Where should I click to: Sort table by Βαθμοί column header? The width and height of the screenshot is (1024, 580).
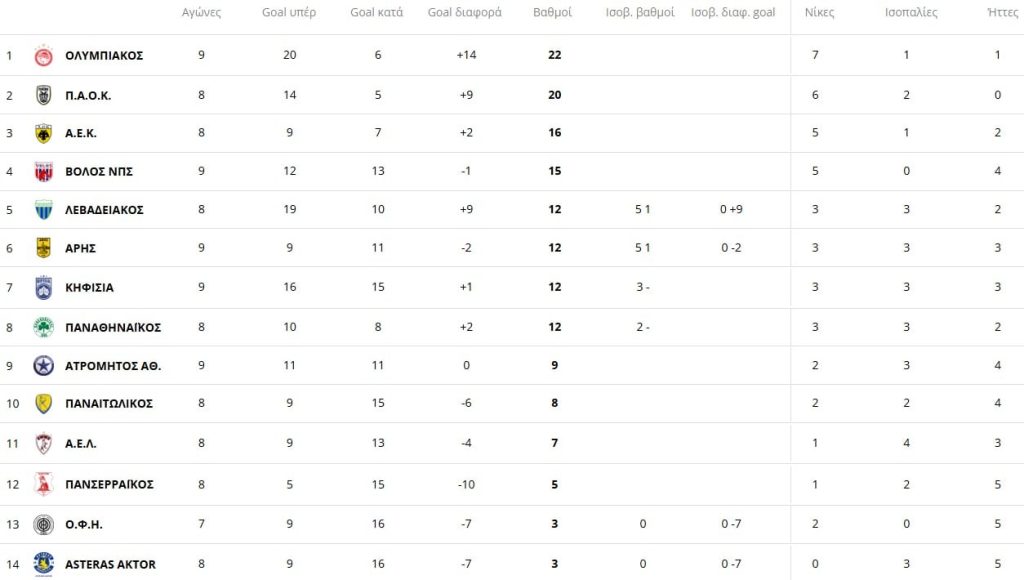555,13
